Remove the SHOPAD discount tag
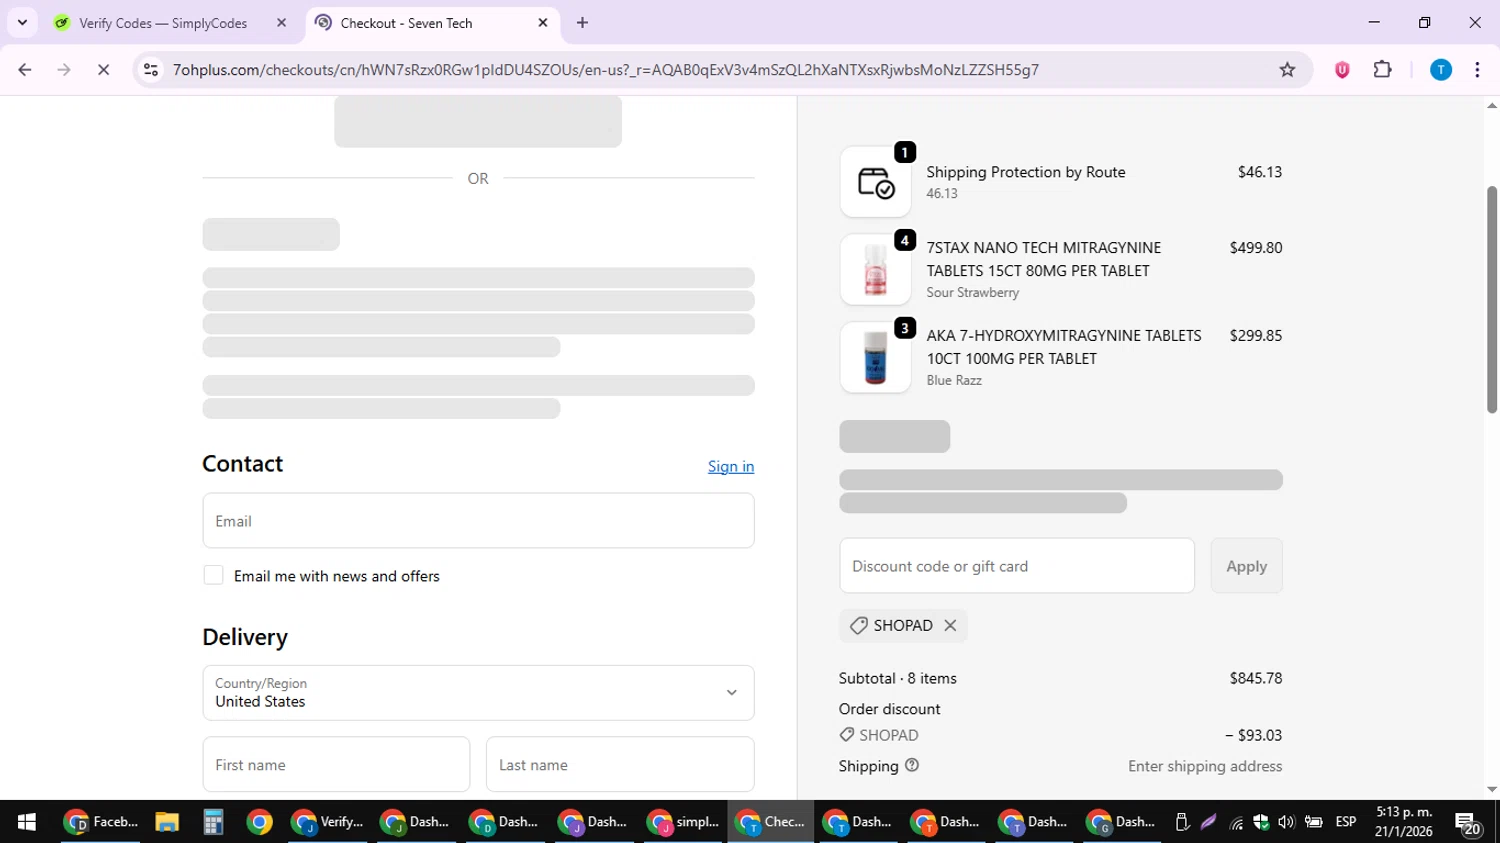Viewport: 1500px width, 843px height. pos(950,625)
